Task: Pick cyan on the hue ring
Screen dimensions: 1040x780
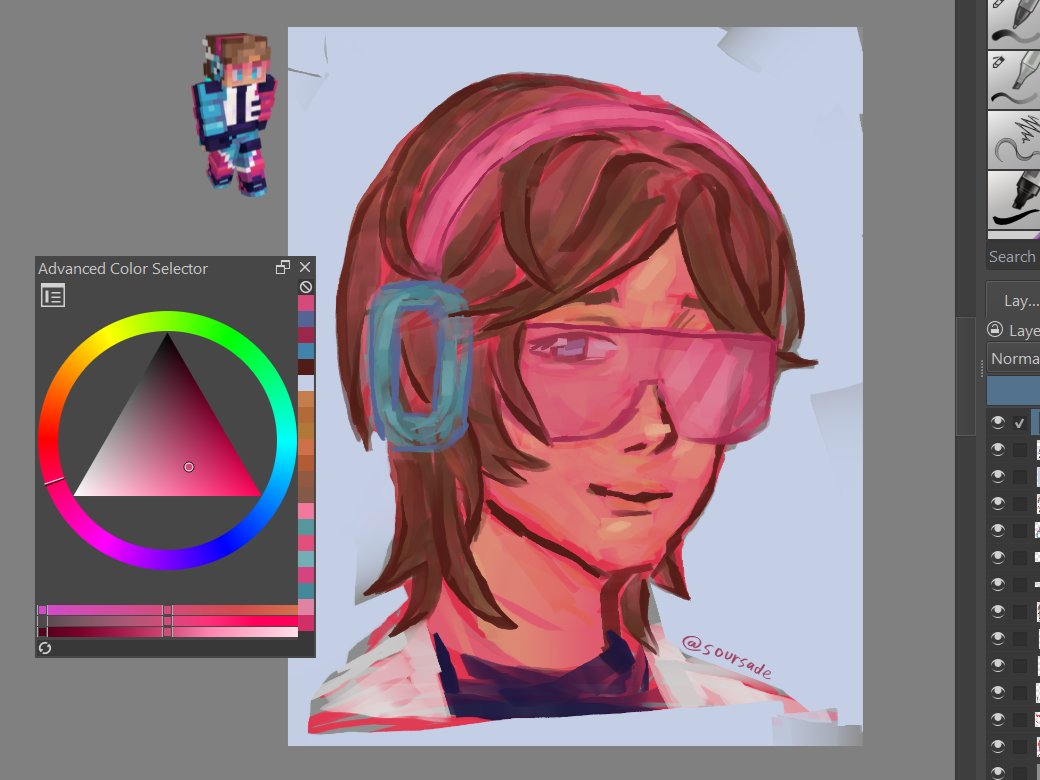Action: pyautogui.click(x=285, y=440)
